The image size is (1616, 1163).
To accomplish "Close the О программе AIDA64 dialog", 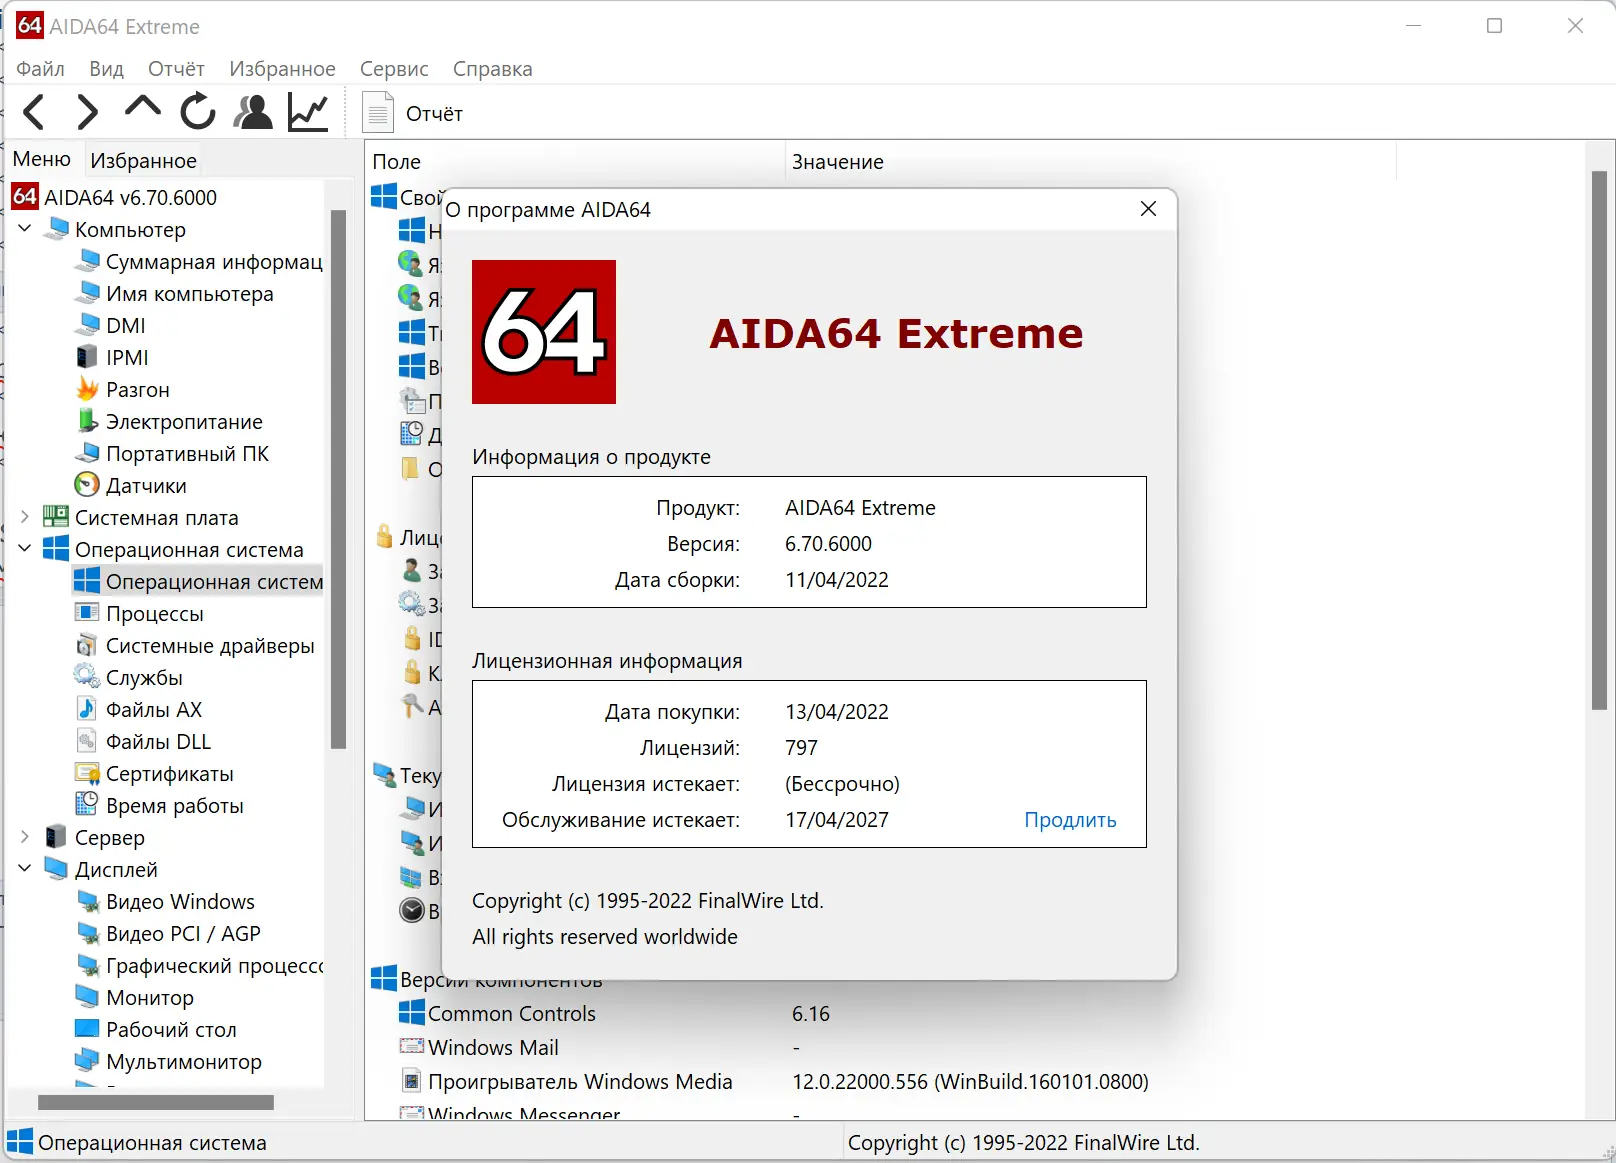I will click(1148, 209).
